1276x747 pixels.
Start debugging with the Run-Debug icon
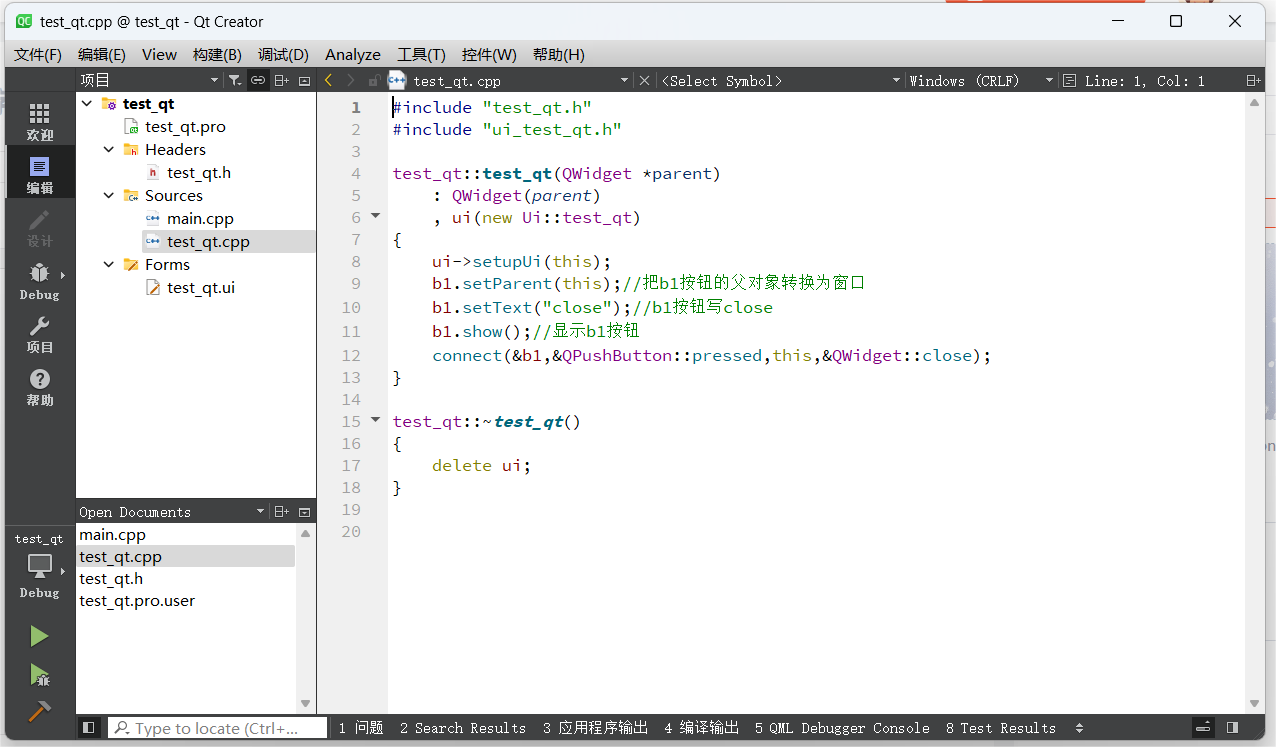[x=39, y=675]
